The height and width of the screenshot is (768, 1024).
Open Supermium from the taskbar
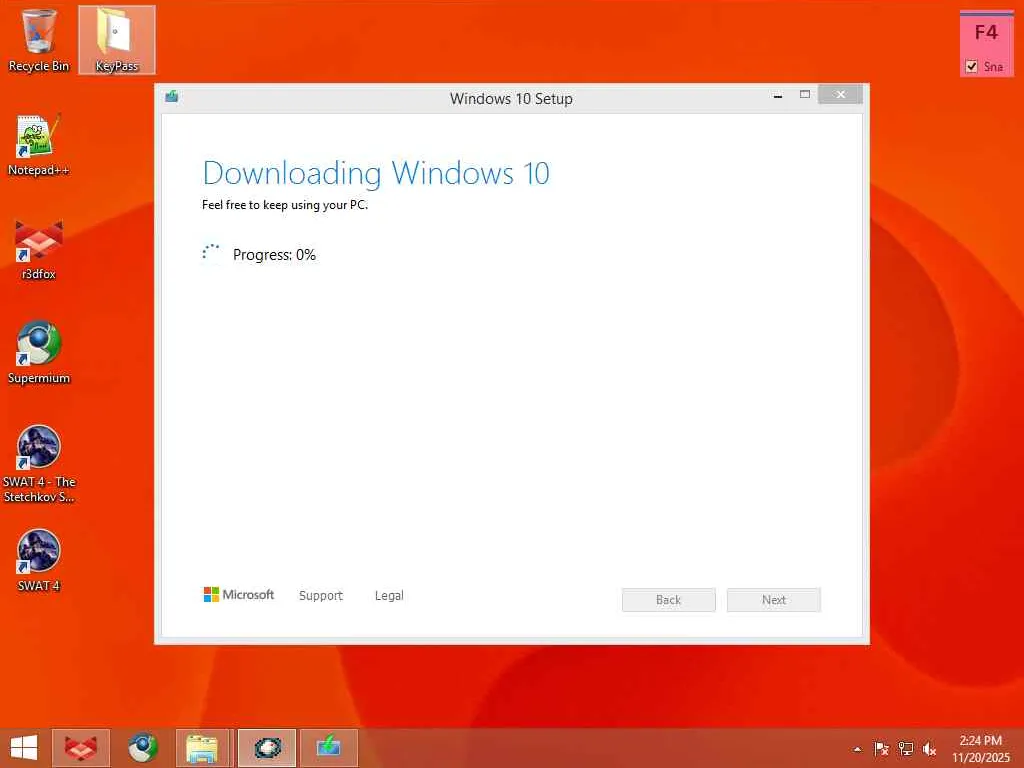(x=142, y=748)
